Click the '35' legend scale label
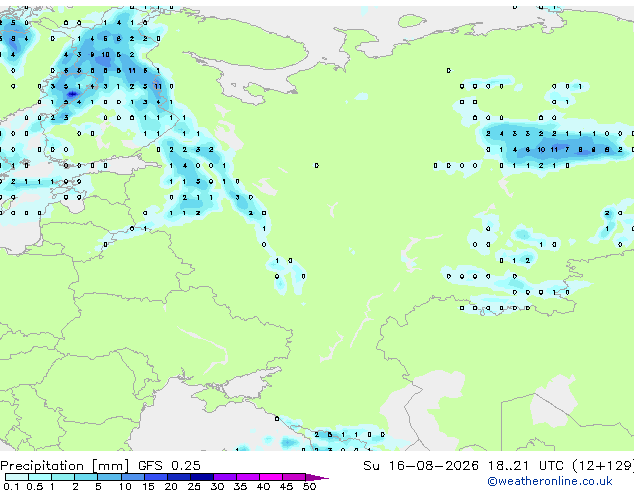This screenshot has height=490, width=634. coord(241,486)
